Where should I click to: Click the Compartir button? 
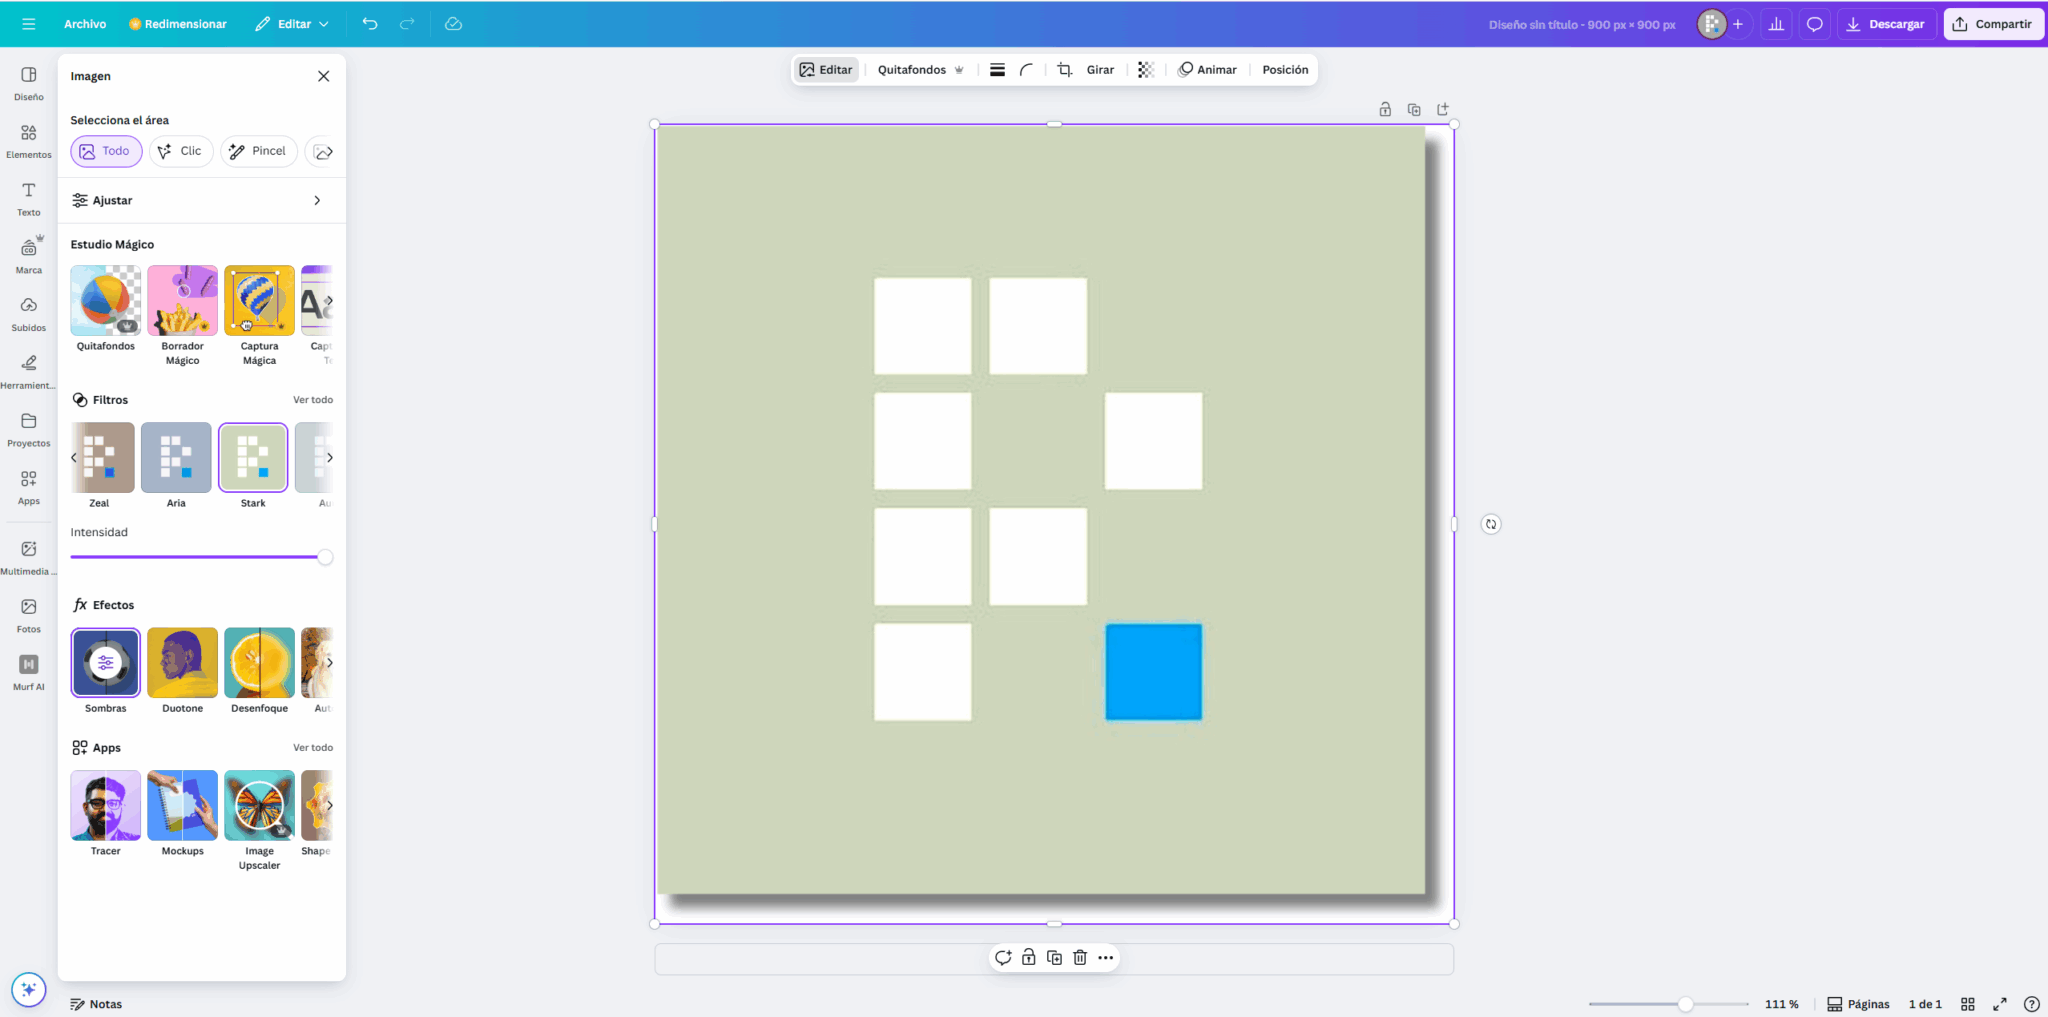pyautogui.click(x=1993, y=23)
